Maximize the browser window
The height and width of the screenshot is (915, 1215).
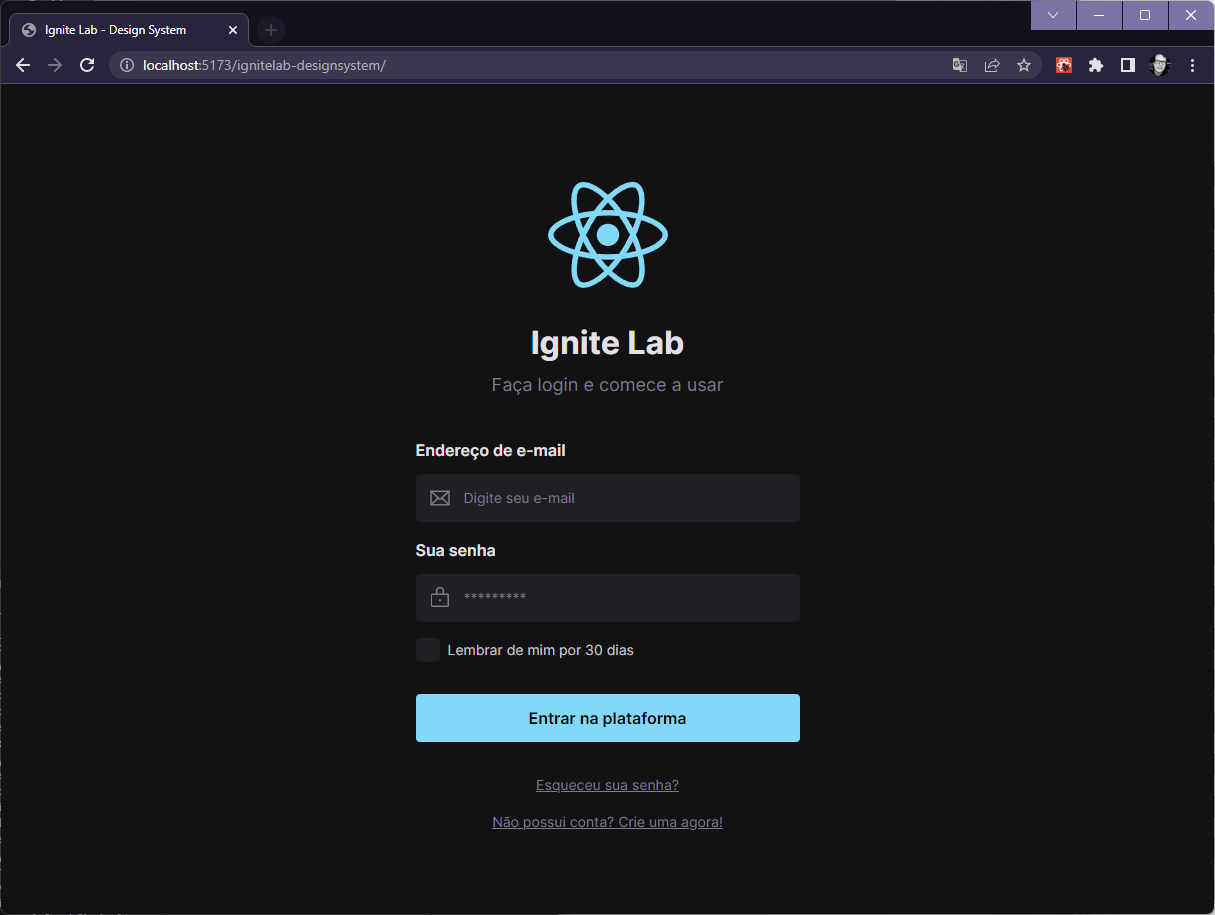coord(1145,15)
